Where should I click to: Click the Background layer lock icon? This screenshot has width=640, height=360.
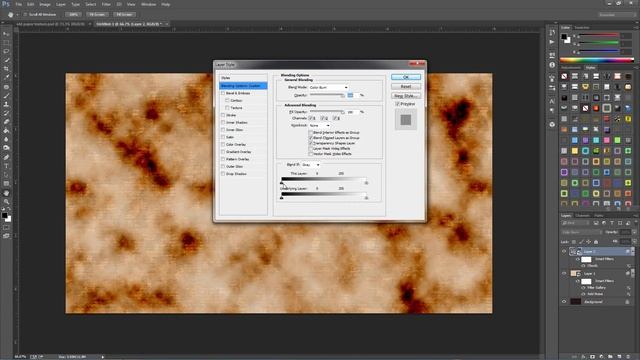coord(627,302)
